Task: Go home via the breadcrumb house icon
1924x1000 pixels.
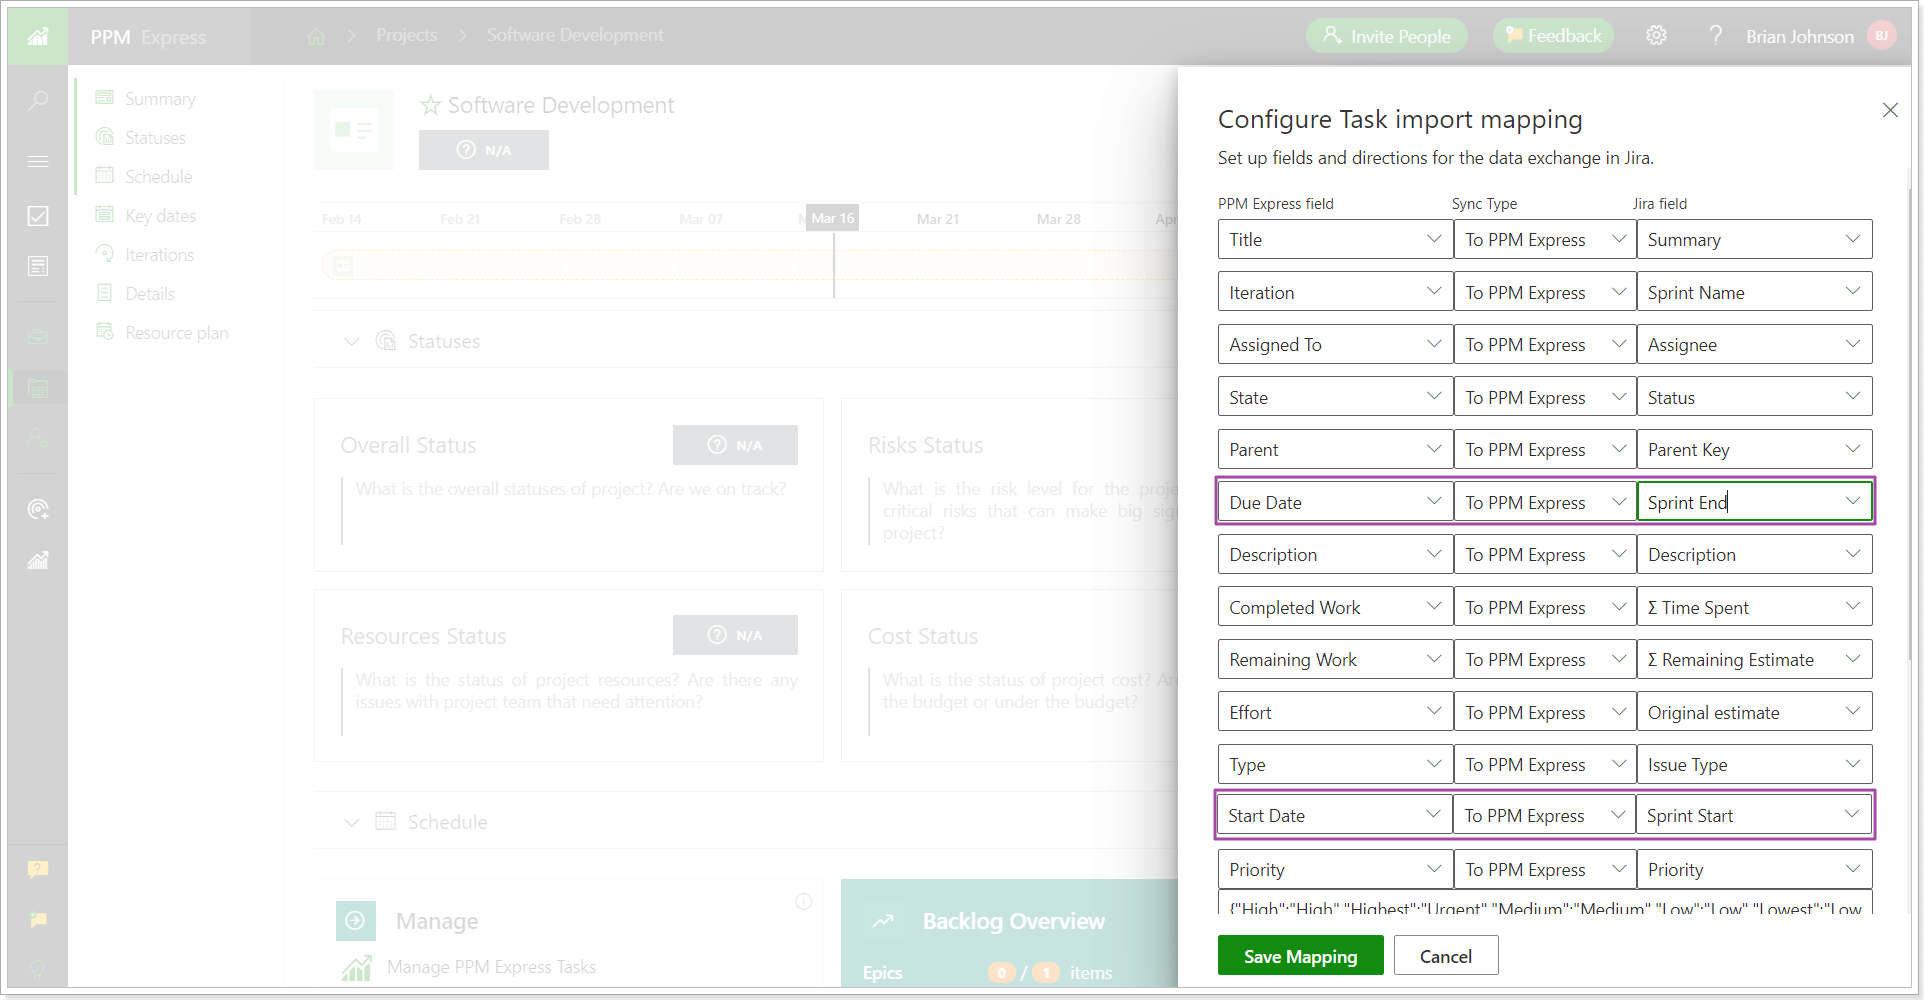Action: [x=316, y=35]
